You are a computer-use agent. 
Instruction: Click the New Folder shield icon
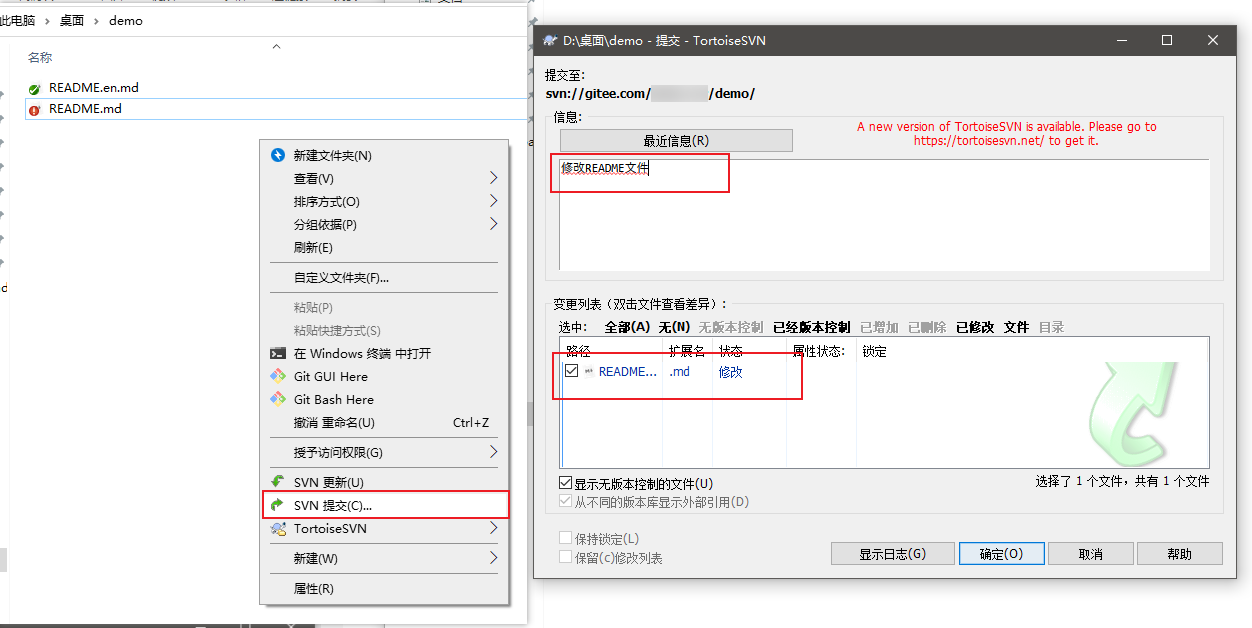pos(278,156)
